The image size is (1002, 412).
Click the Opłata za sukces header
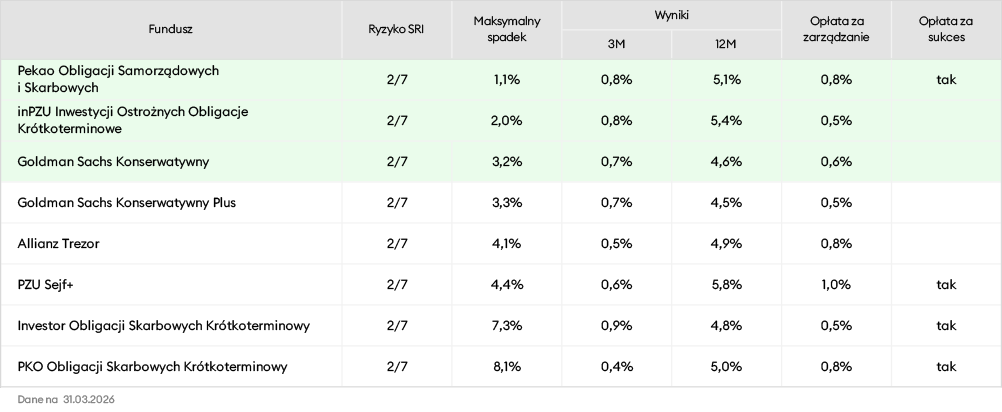tap(946, 29)
